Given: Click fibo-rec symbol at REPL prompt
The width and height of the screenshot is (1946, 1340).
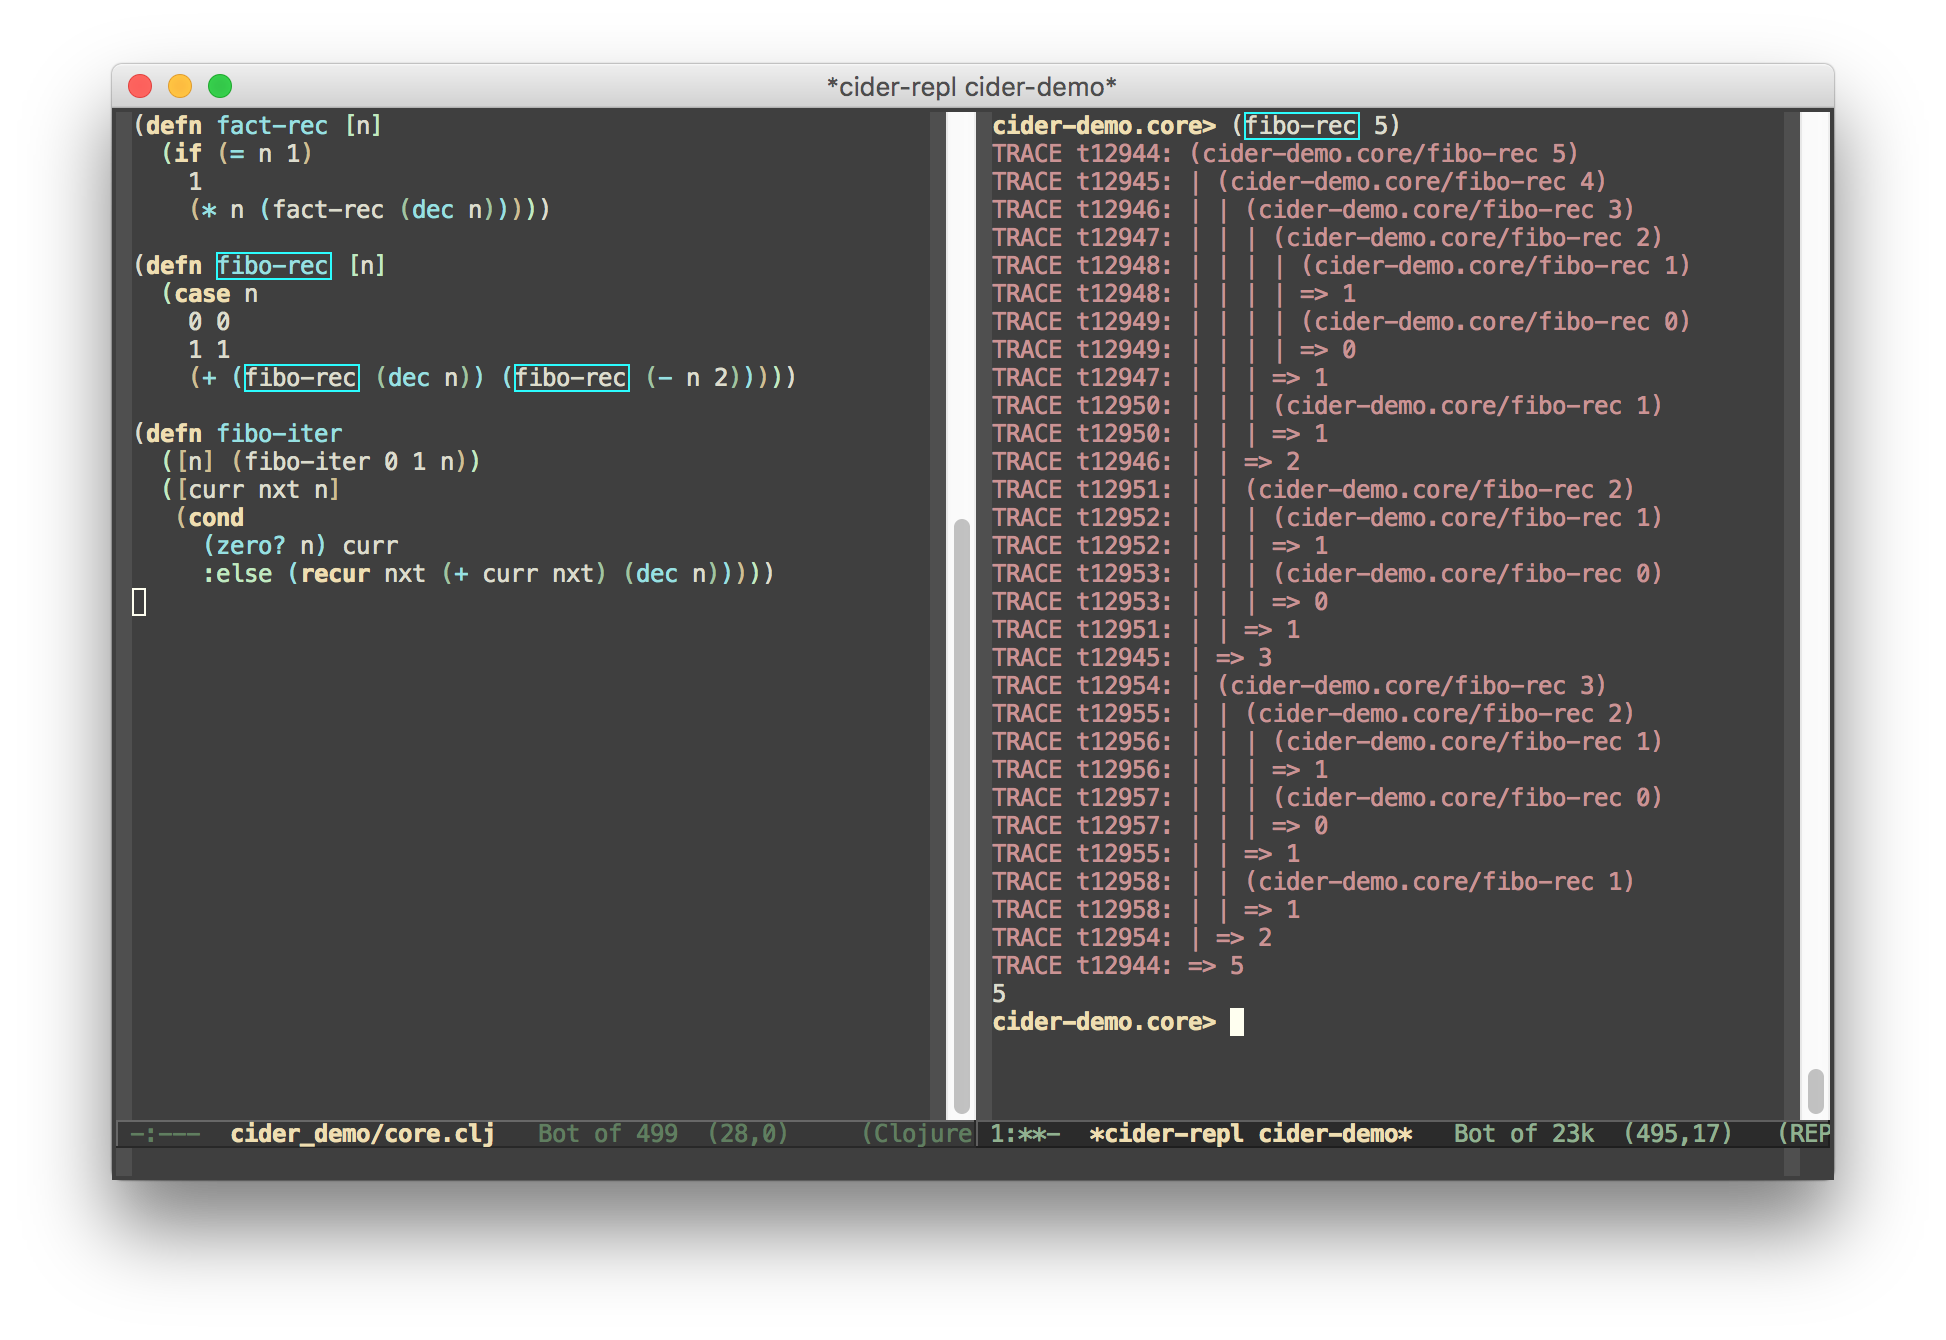Looking at the screenshot, I should pos(1300,126).
